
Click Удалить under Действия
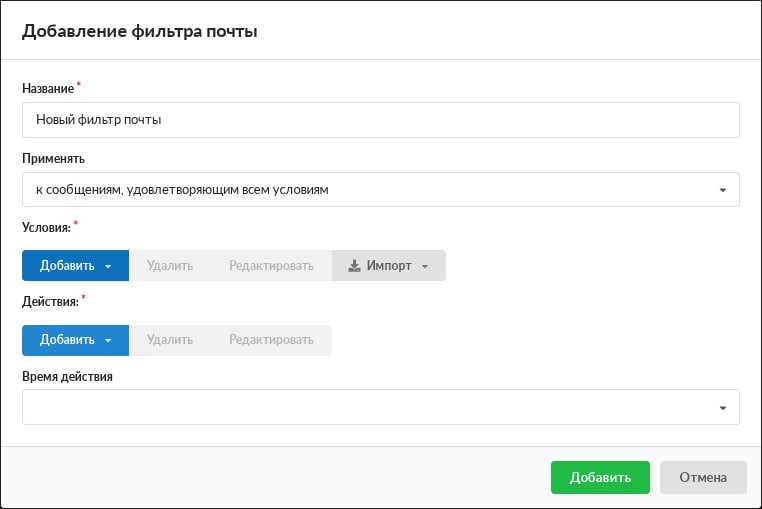pos(170,340)
